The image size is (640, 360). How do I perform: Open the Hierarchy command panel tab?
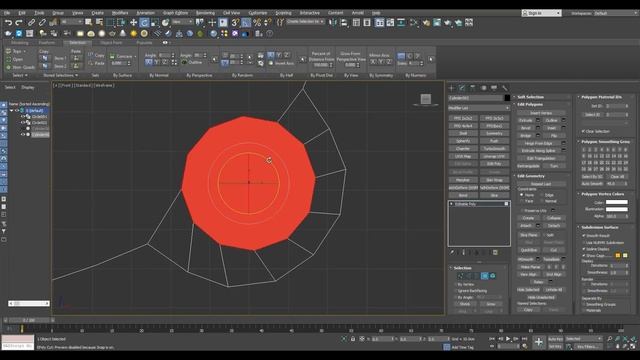pos(473,88)
